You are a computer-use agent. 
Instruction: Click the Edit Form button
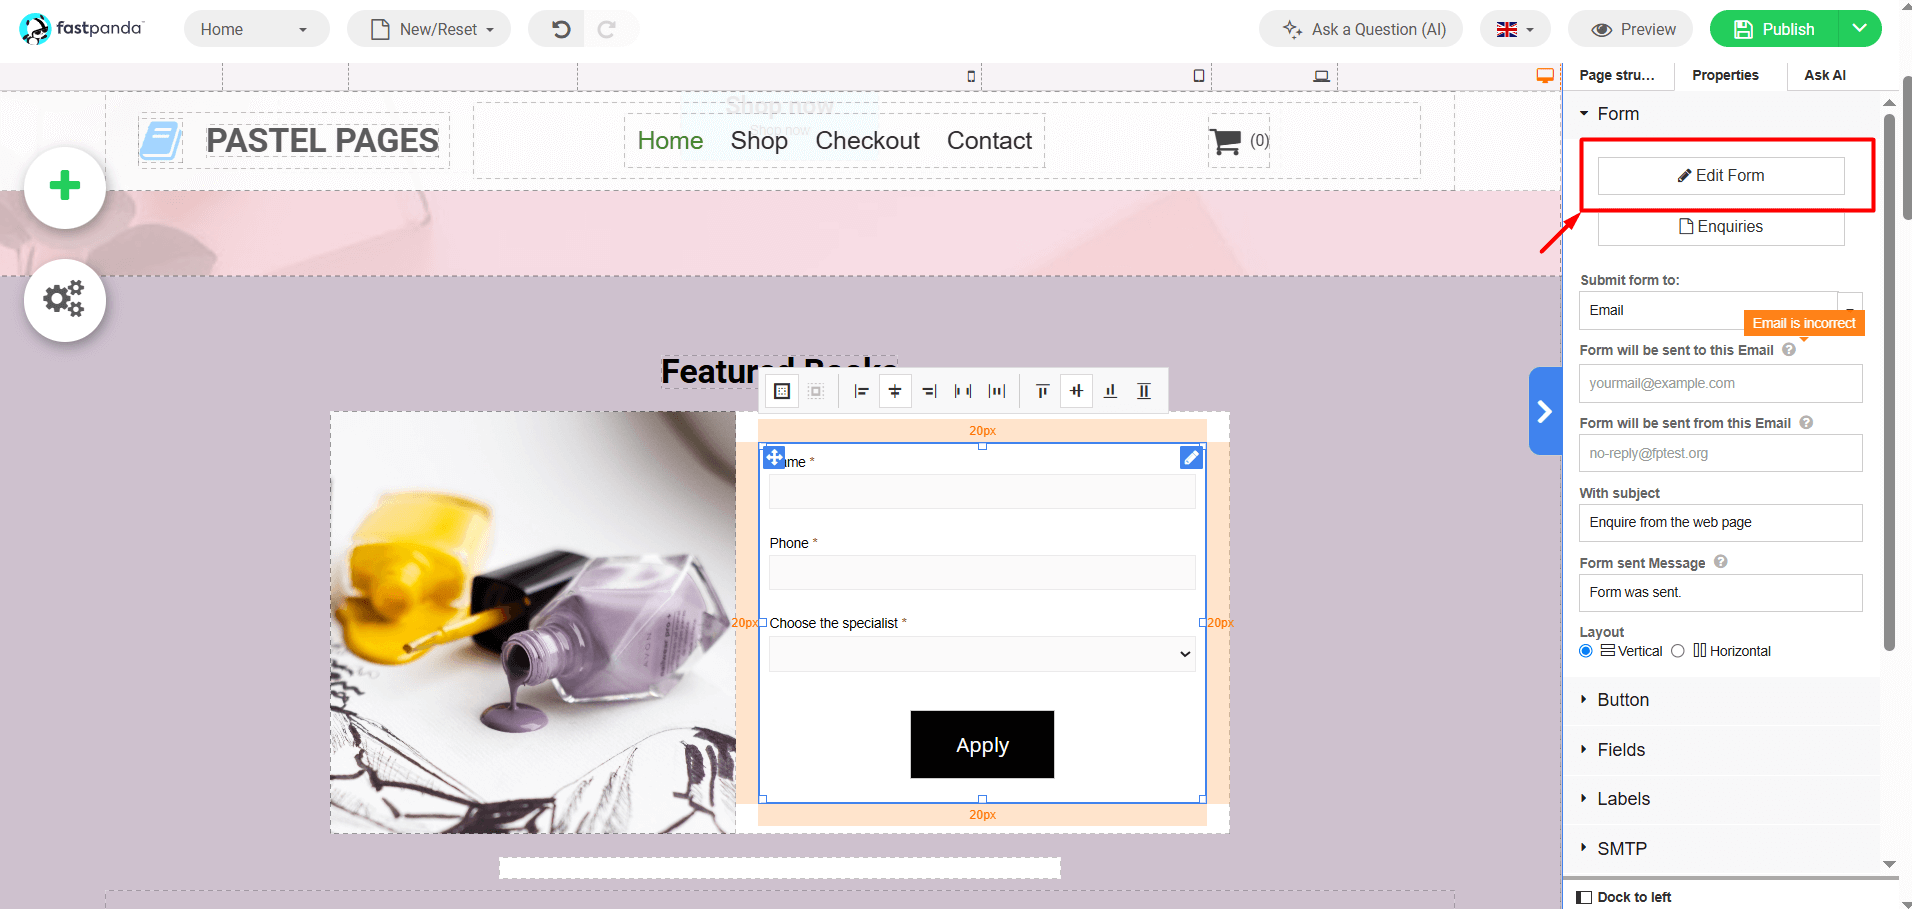tap(1721, 175)
